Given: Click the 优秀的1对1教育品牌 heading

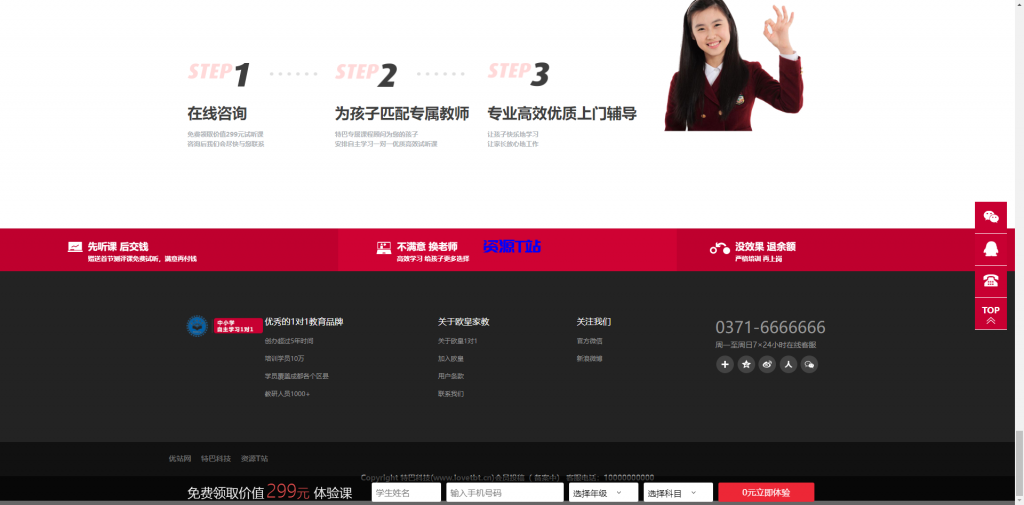Looking at the screenshot, I should coord(304,322).
